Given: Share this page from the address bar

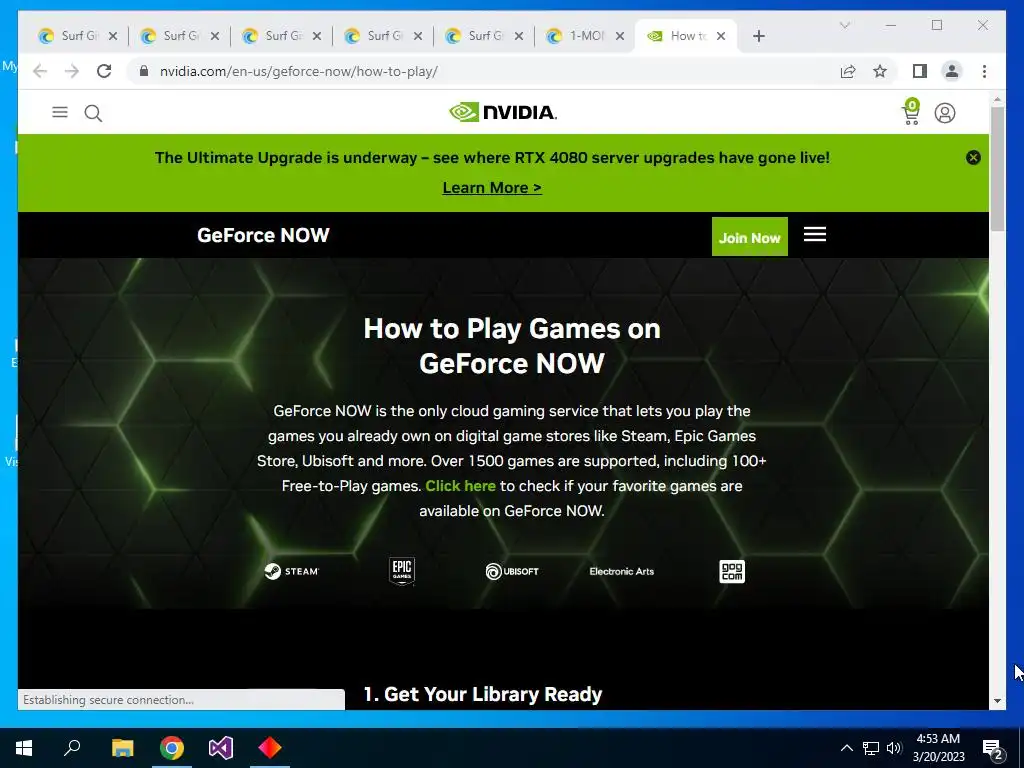Looking at the screenshot, I should (848, 71).
